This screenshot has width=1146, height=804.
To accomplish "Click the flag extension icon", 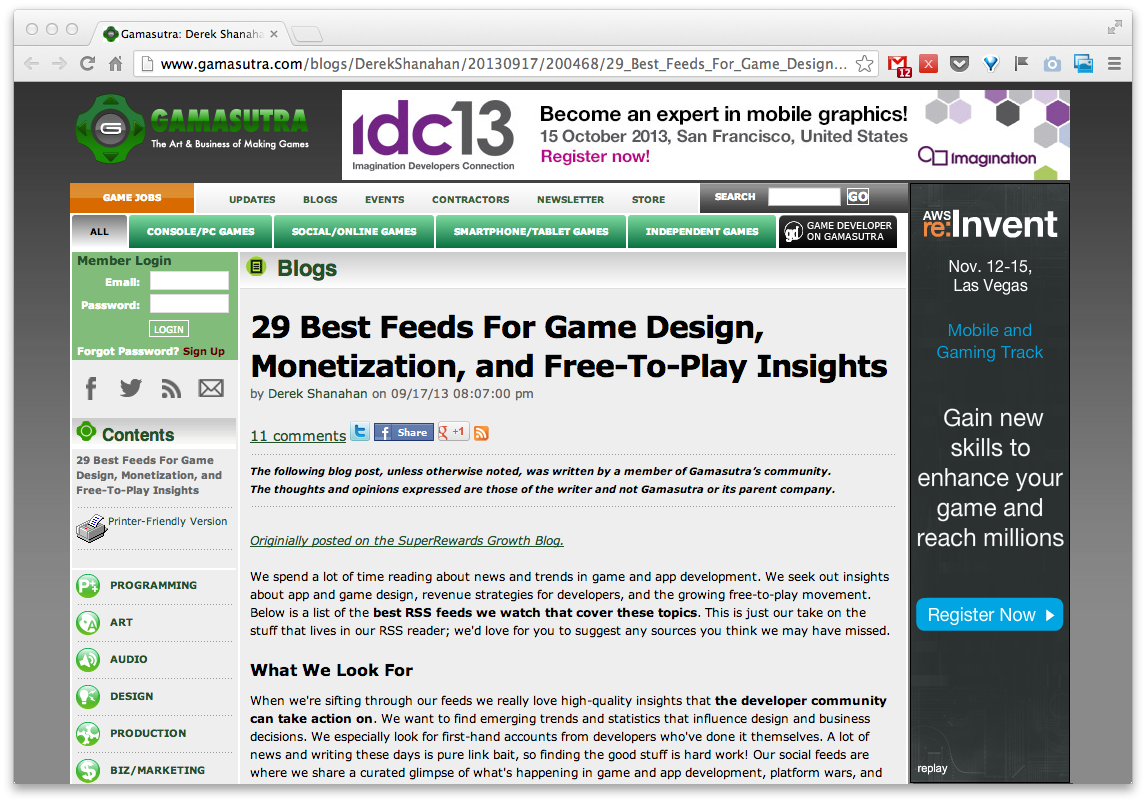I will point(1022,64).
